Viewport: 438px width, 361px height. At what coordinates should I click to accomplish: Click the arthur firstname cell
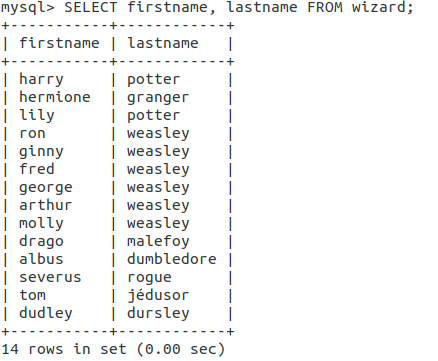click(x=46, y=205)
